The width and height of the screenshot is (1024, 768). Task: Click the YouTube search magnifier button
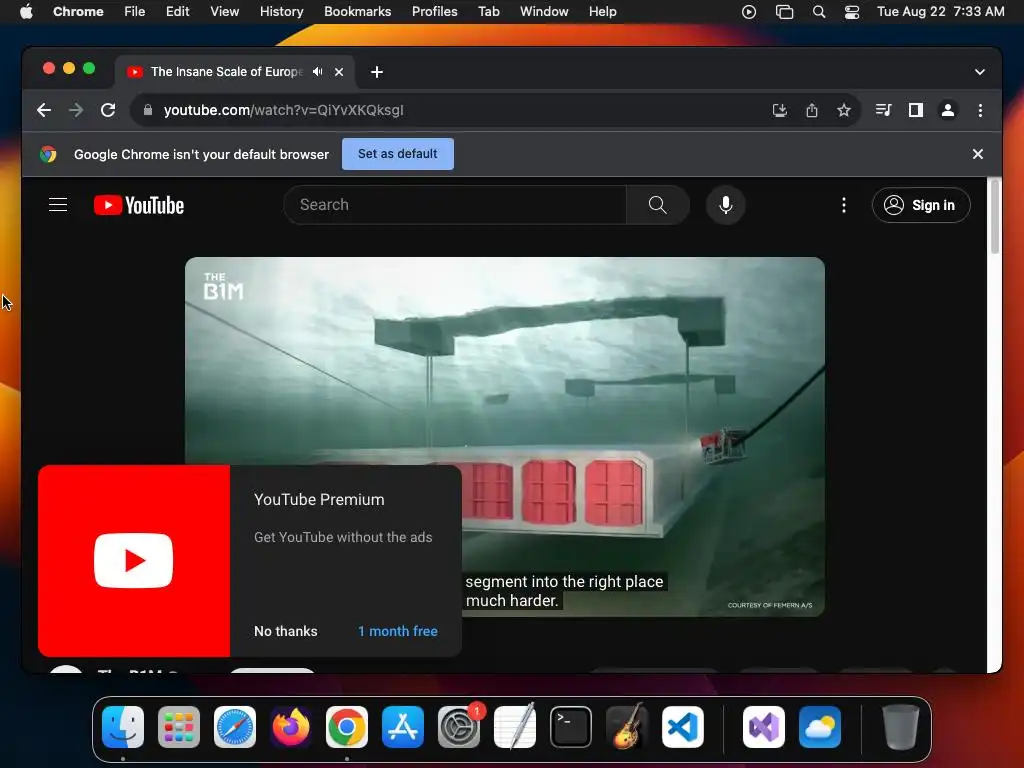click(658, 205)
